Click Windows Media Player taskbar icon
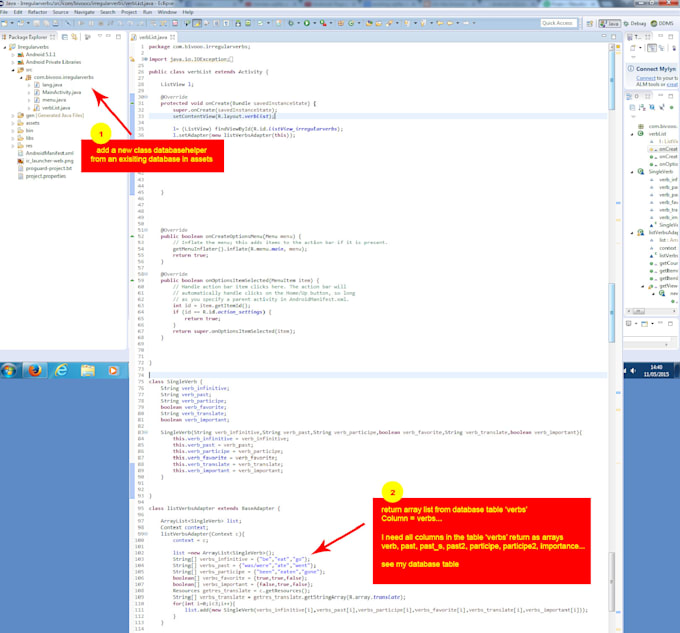The height and width of the screenshot is (633, 680). 113,371
